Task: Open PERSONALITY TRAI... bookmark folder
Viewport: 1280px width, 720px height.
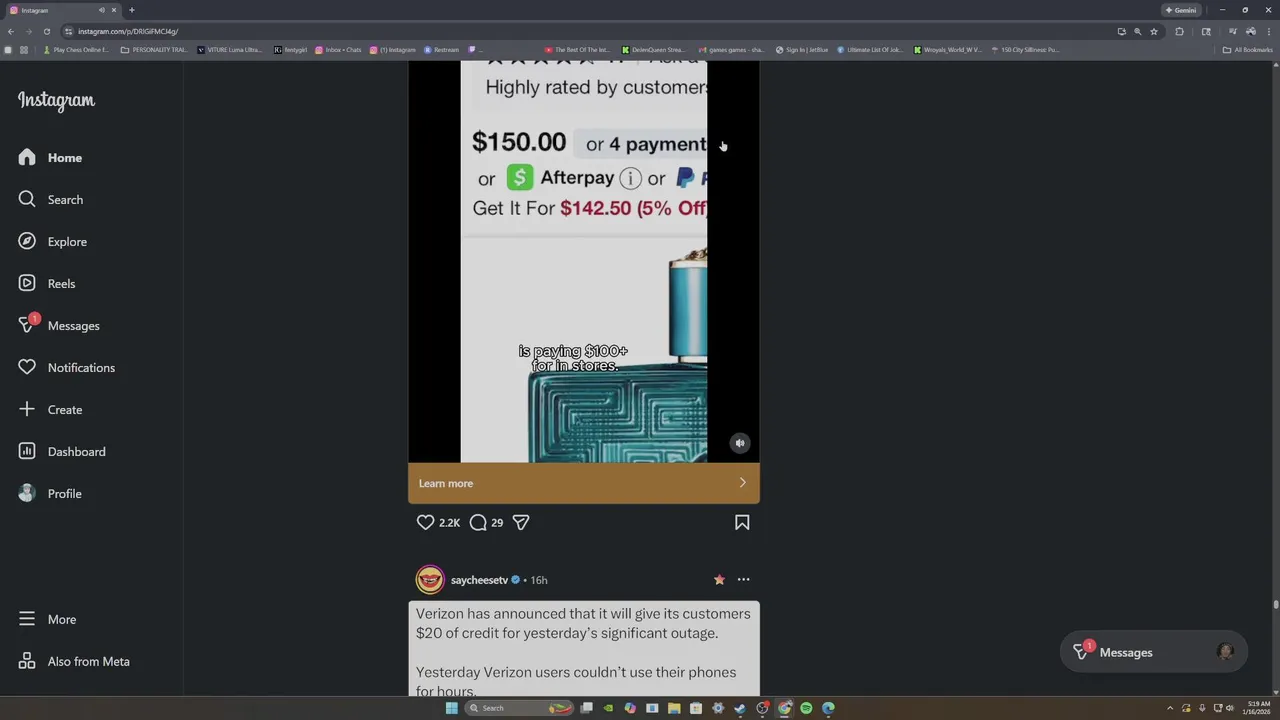Action: pos(154,49)
